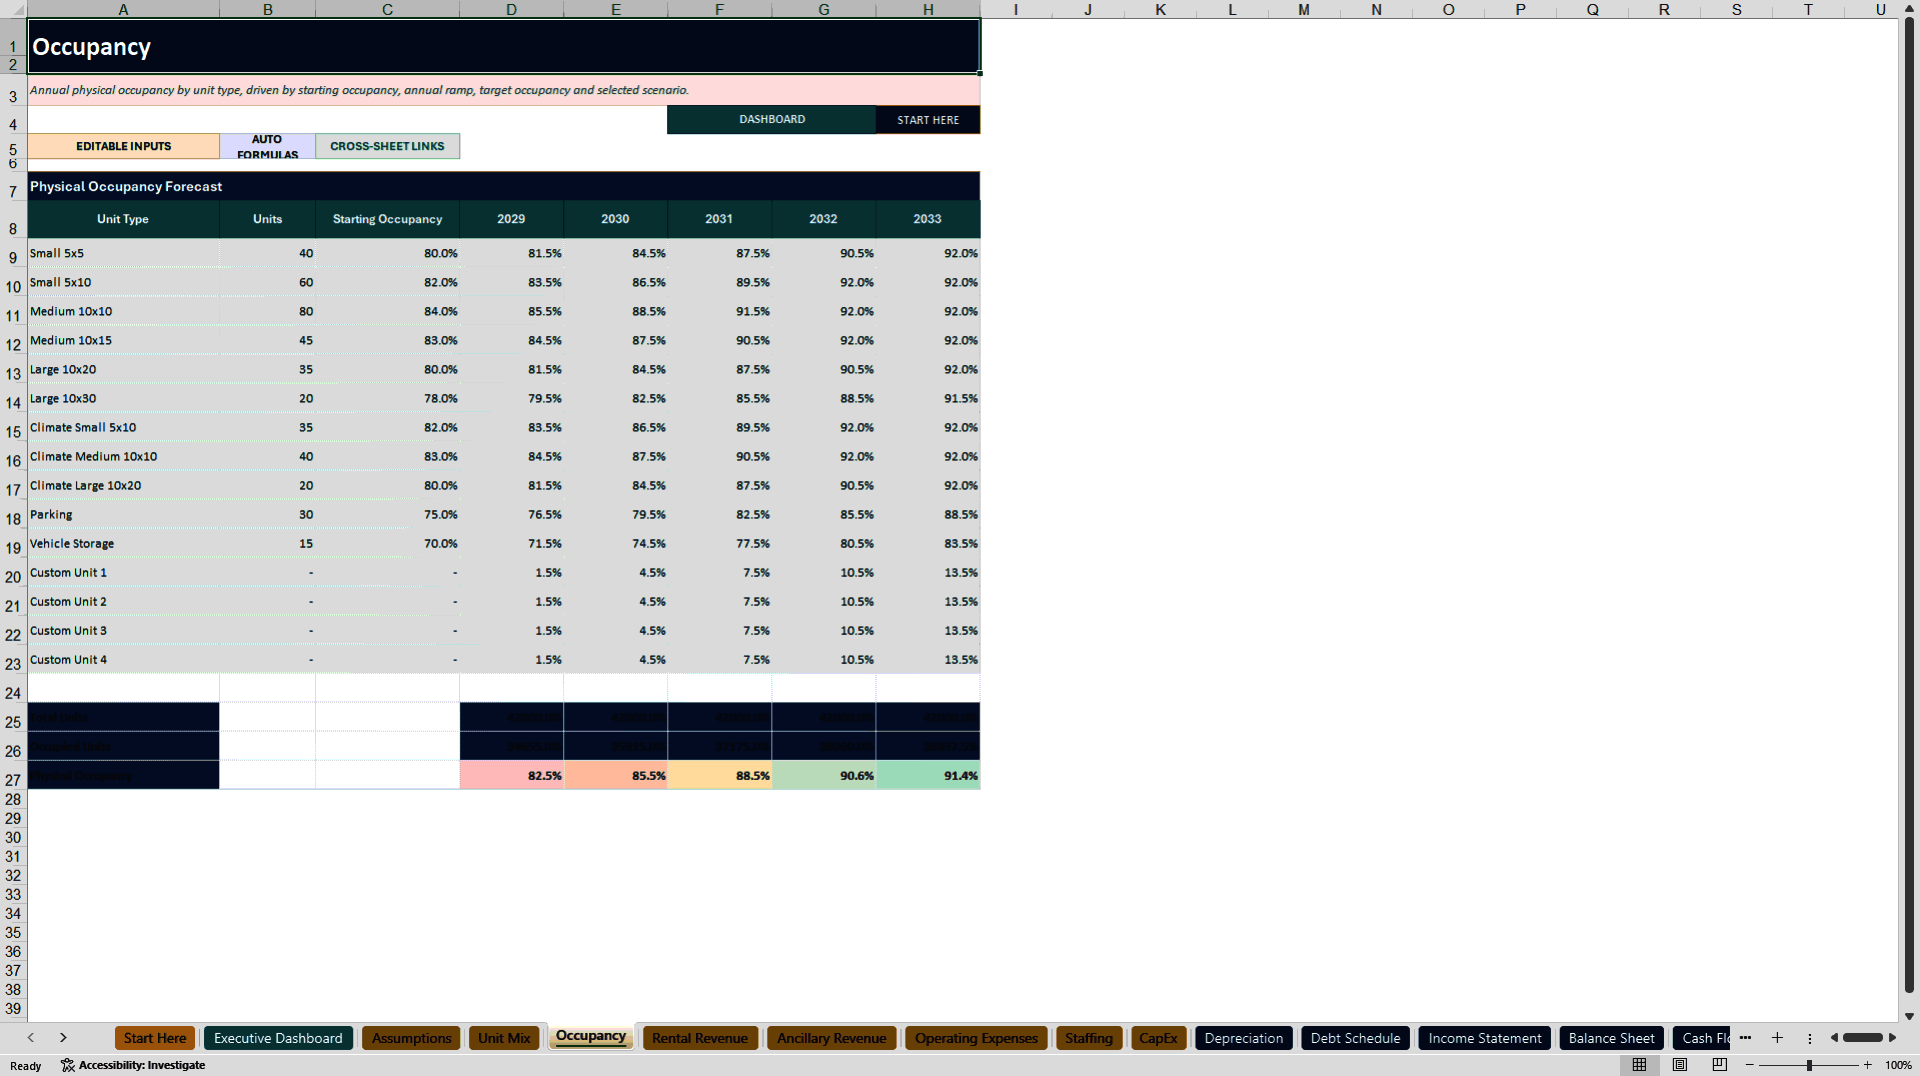Select the 91.4% total occupancy cell

928,775
